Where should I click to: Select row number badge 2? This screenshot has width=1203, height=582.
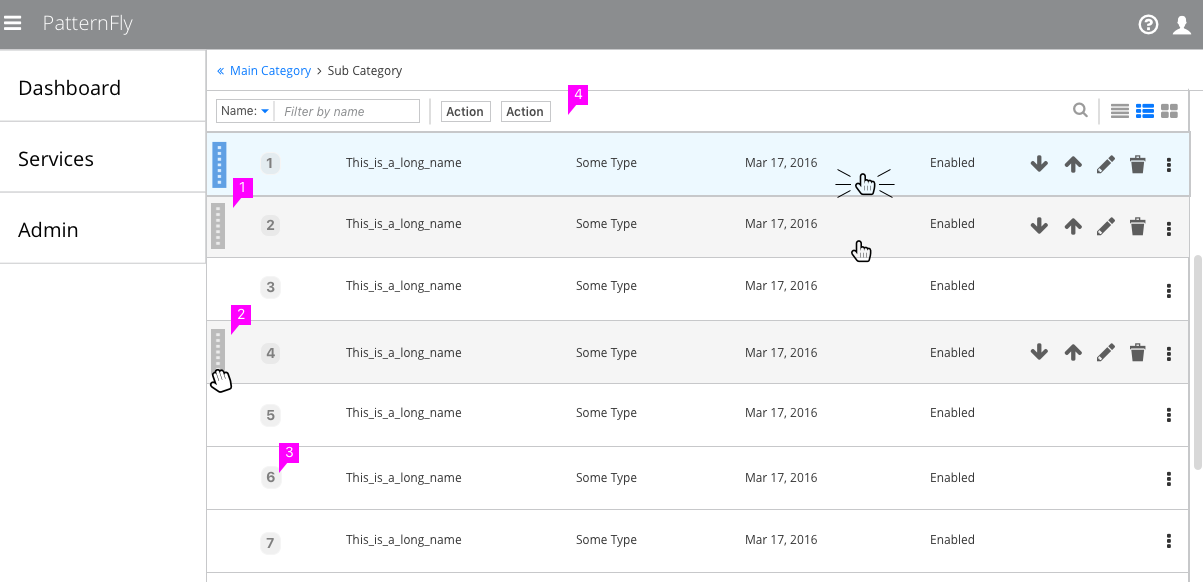tap(270, 225)
